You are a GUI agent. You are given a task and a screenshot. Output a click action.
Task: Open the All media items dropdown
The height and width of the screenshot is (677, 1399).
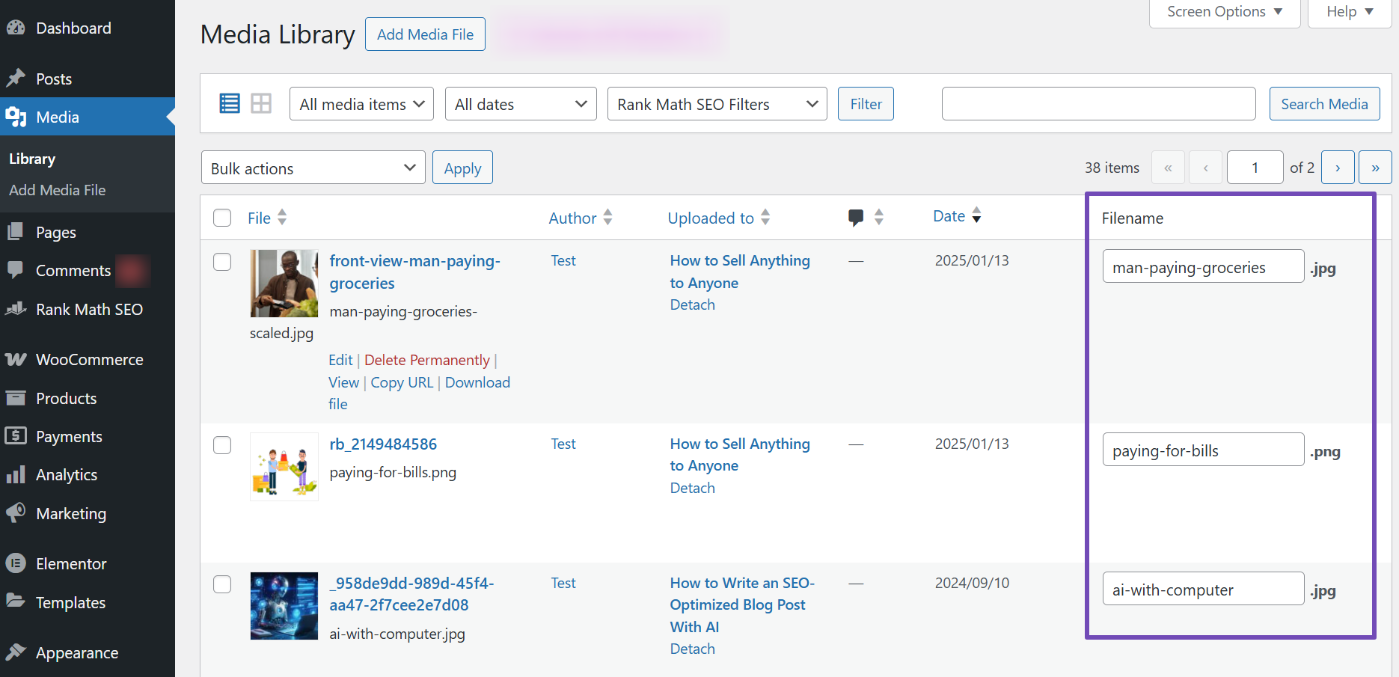click(361, 104)
